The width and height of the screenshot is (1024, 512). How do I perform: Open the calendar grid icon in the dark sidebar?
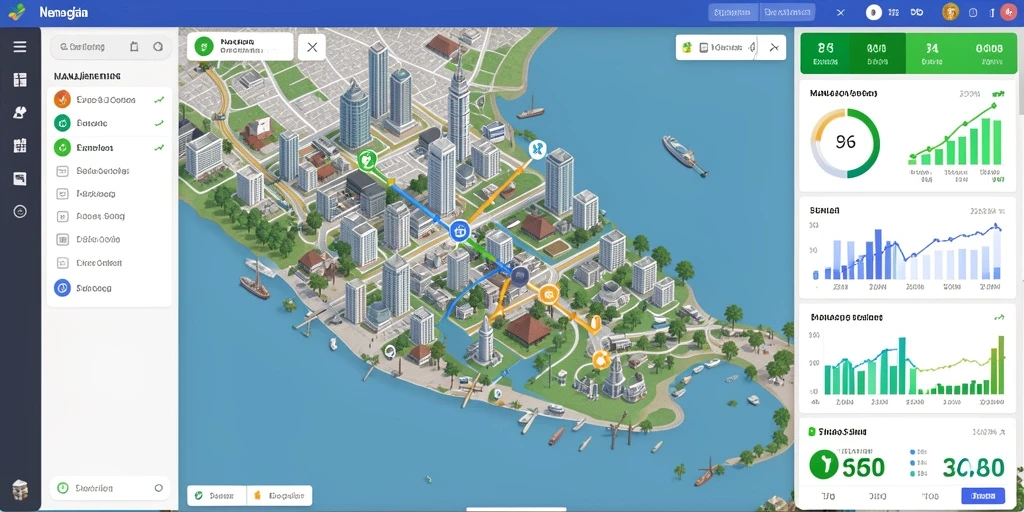(20, 145)
